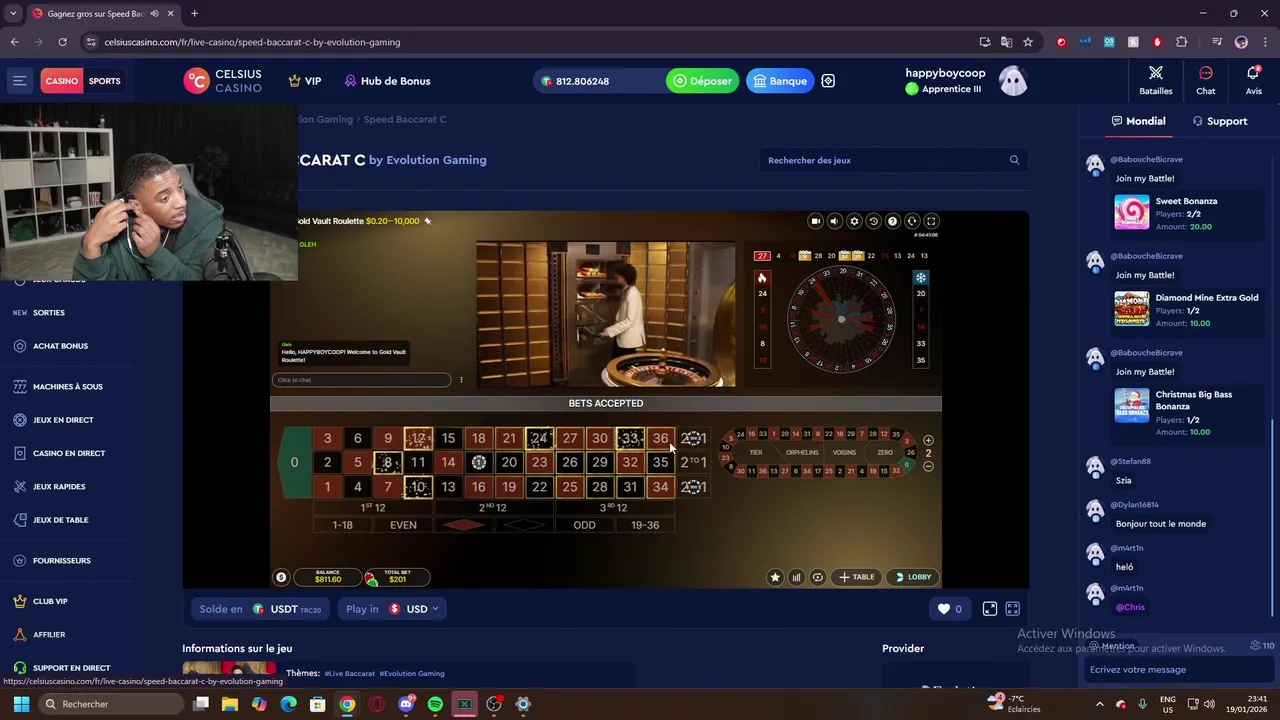1280x720 pixels.
Task: Open Diamond Mine Extra Gold battle thumbnail
Action: pyautogui.click(x=1132, y=309)
